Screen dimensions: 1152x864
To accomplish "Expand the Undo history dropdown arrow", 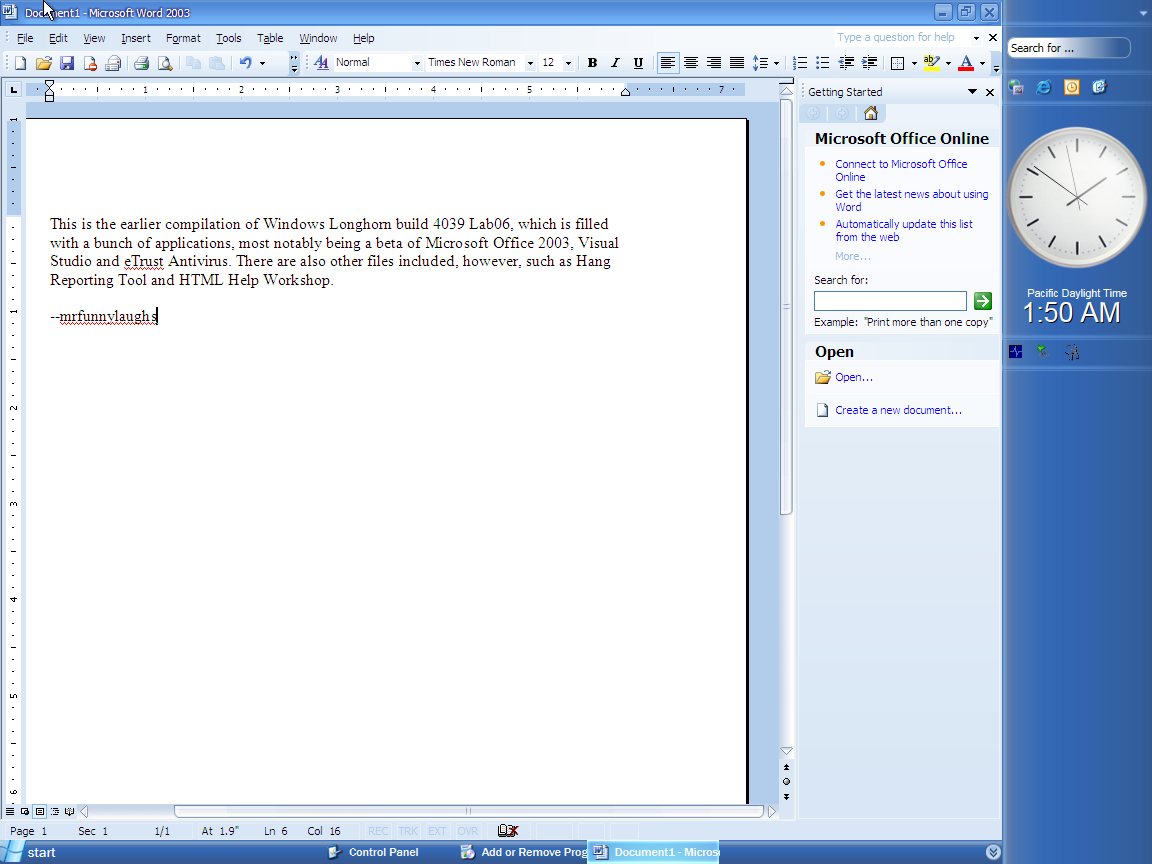I will [262, 63].
